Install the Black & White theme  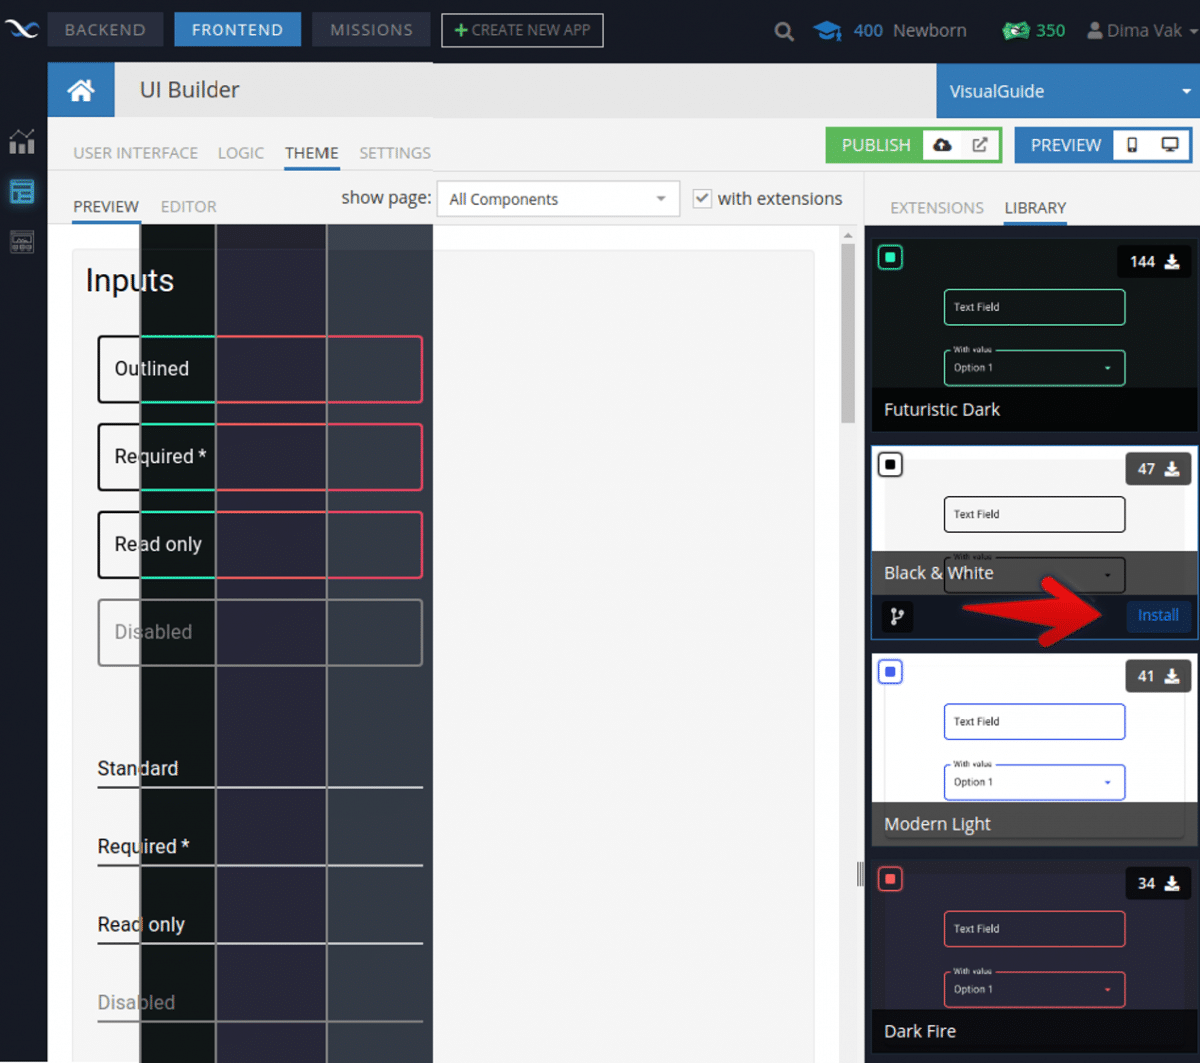click(1157, 616)
